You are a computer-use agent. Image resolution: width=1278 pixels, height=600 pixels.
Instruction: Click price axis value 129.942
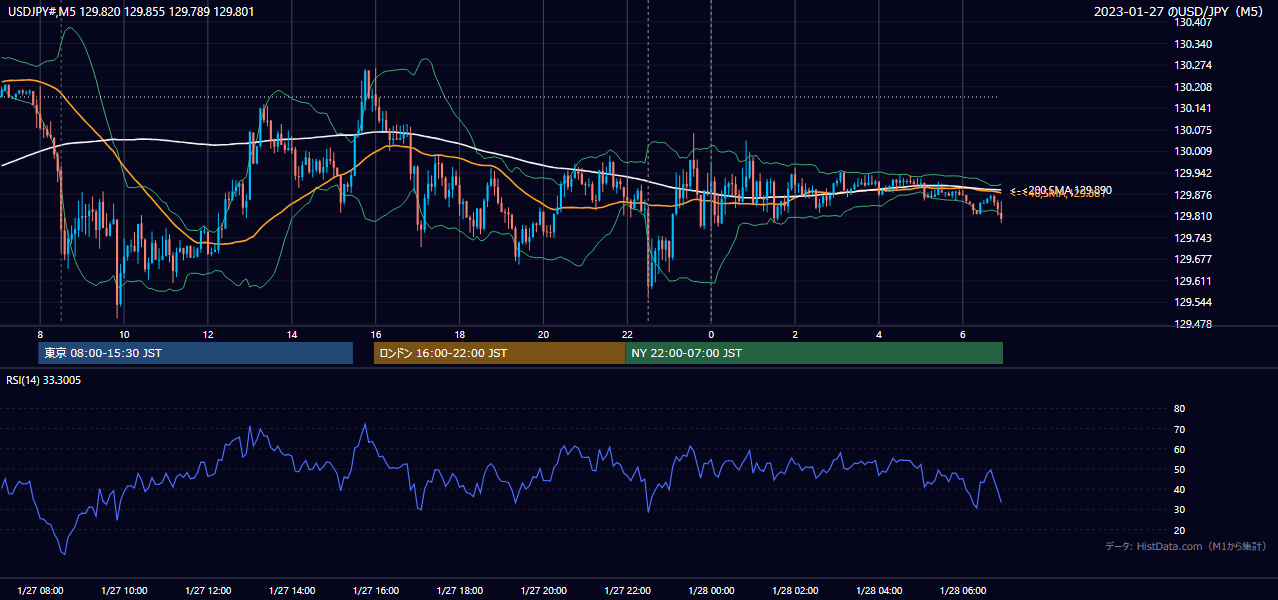point(1192,173)
